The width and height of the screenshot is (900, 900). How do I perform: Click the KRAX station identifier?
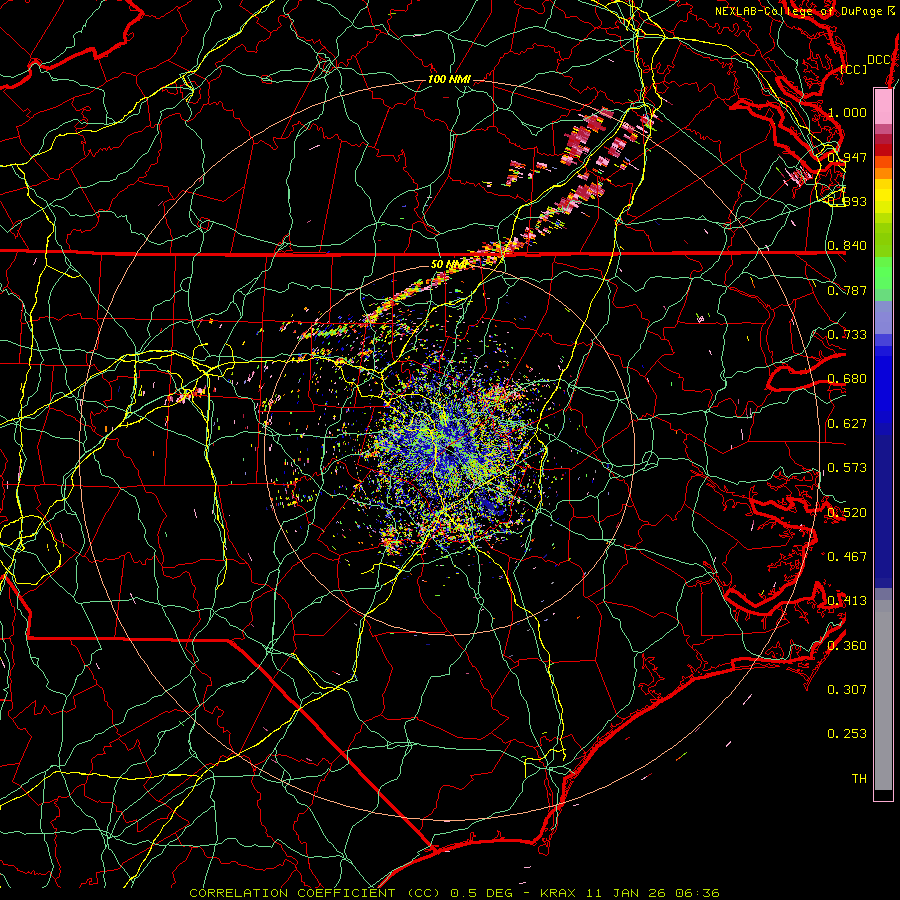click(559, 893)
